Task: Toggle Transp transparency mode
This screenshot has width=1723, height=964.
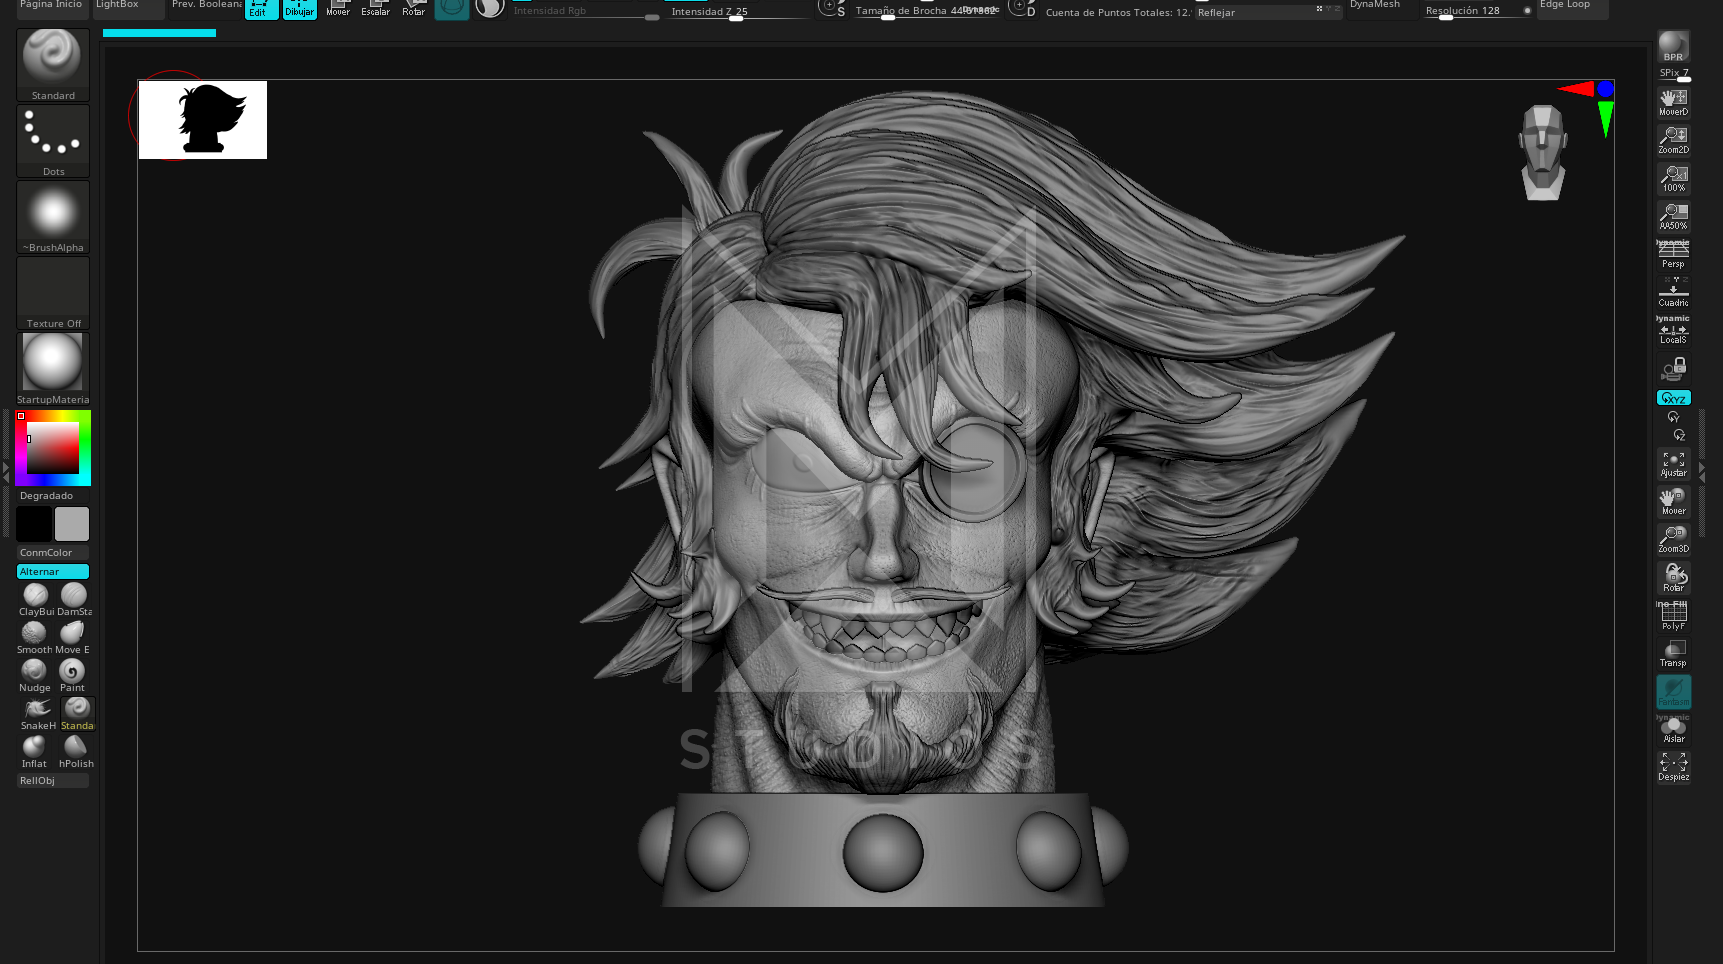Action: 1673,653
